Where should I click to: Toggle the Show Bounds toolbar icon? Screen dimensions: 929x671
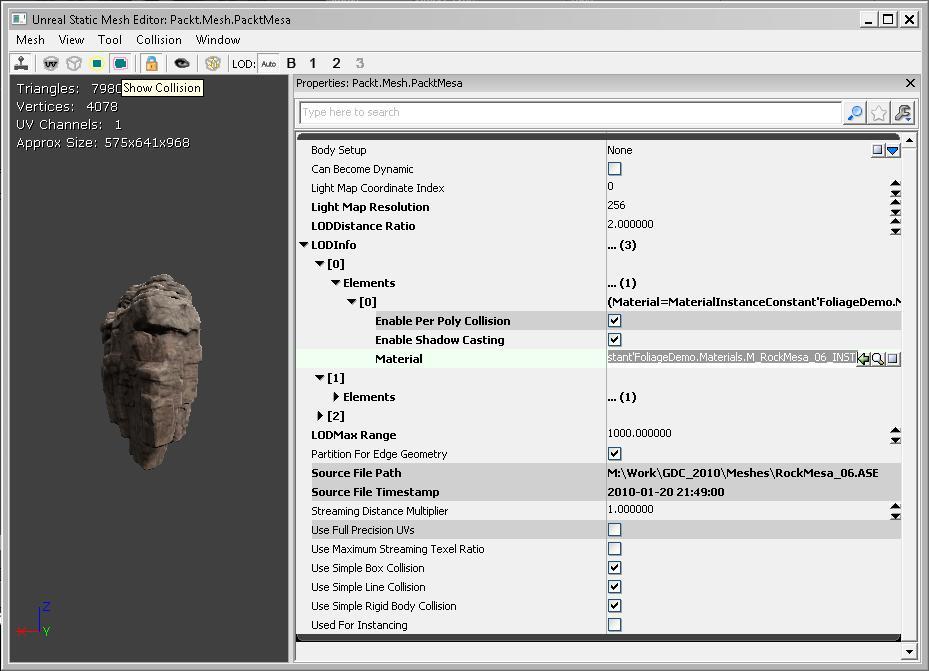tap(97, 63)
